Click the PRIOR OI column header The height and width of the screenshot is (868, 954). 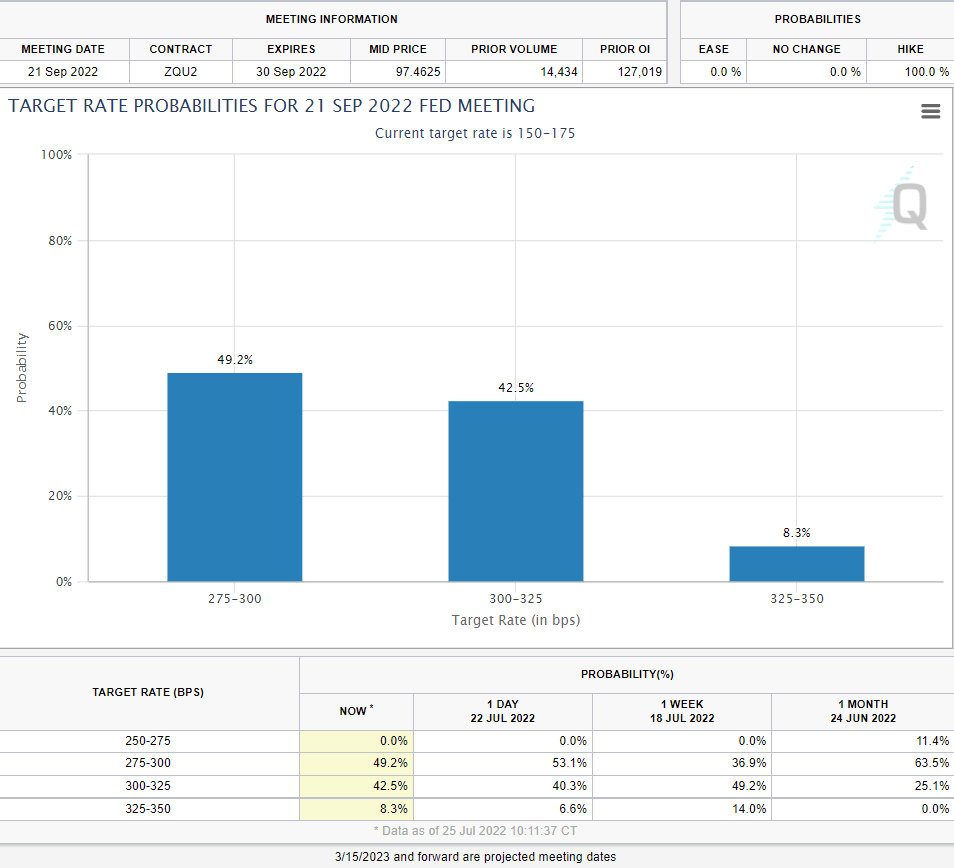tap(625, 49)
